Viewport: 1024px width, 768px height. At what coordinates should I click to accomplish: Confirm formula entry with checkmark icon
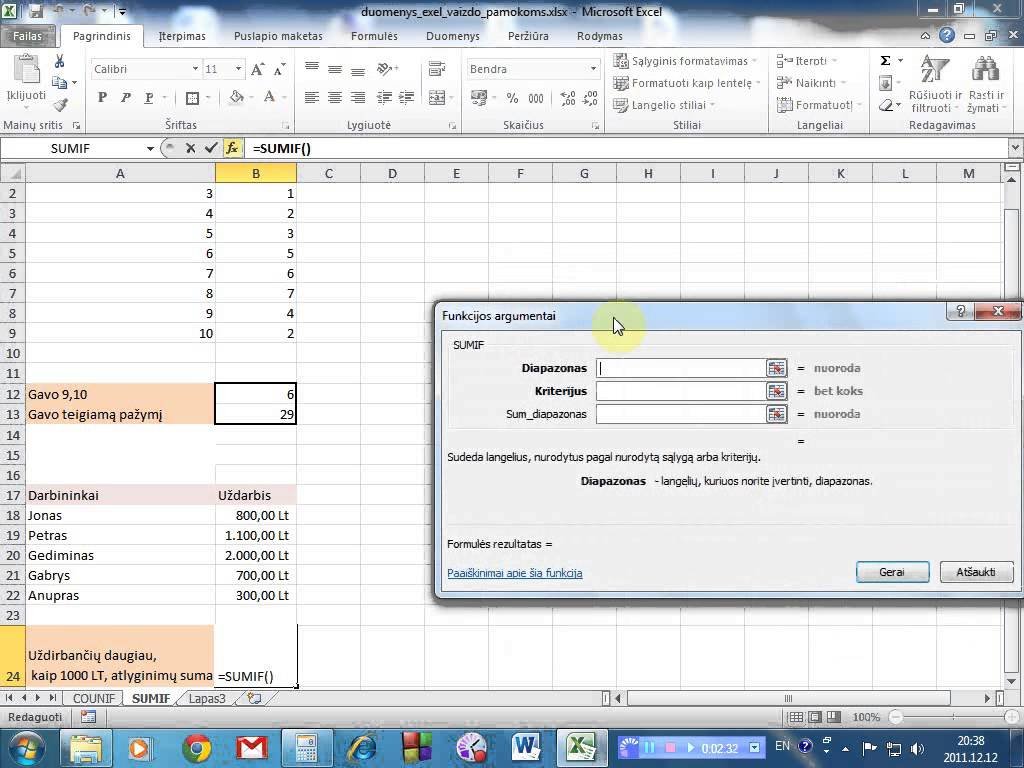(210, 148)
